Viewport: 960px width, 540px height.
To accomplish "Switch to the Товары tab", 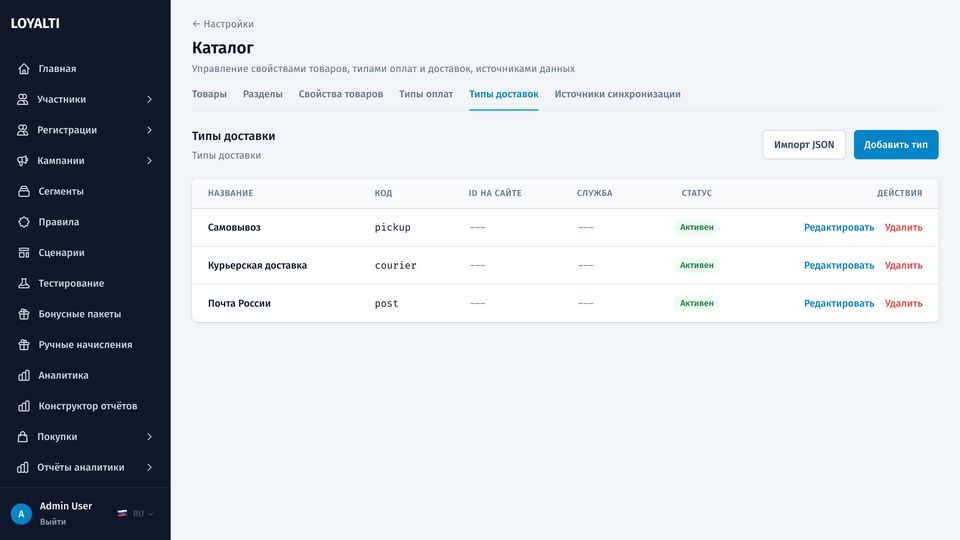I will coord(209,94).
